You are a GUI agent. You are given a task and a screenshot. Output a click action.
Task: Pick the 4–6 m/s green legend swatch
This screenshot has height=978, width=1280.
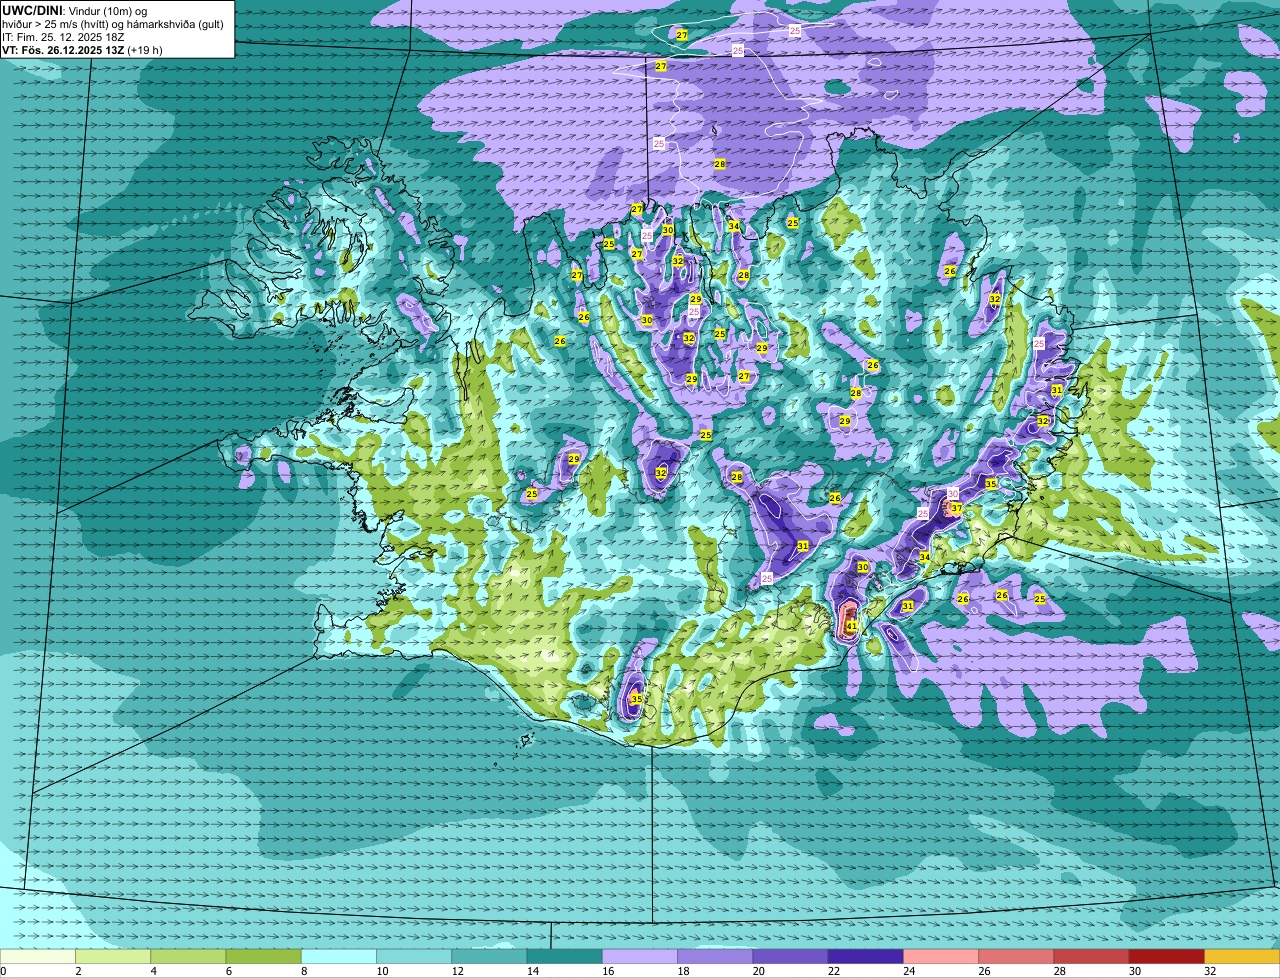(x=188, y=957)
